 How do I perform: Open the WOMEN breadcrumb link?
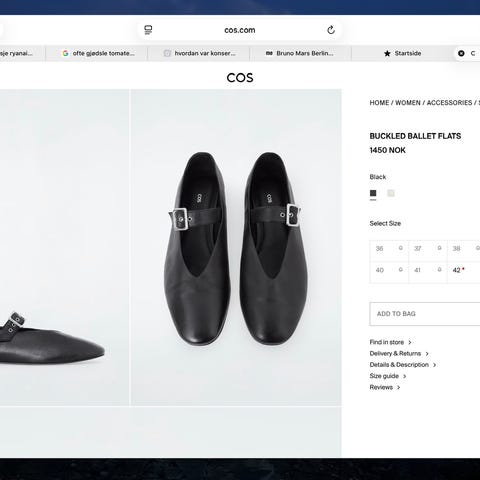point(408,103)
